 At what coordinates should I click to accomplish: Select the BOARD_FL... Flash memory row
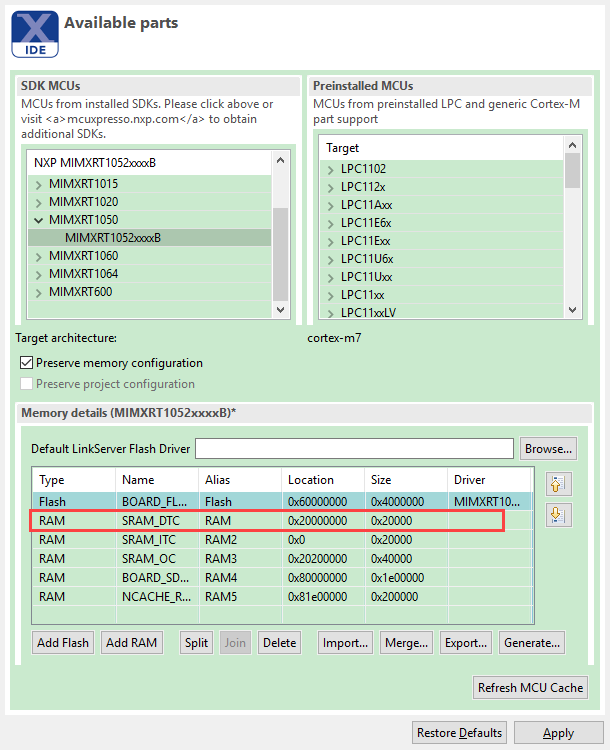point(282,502)
